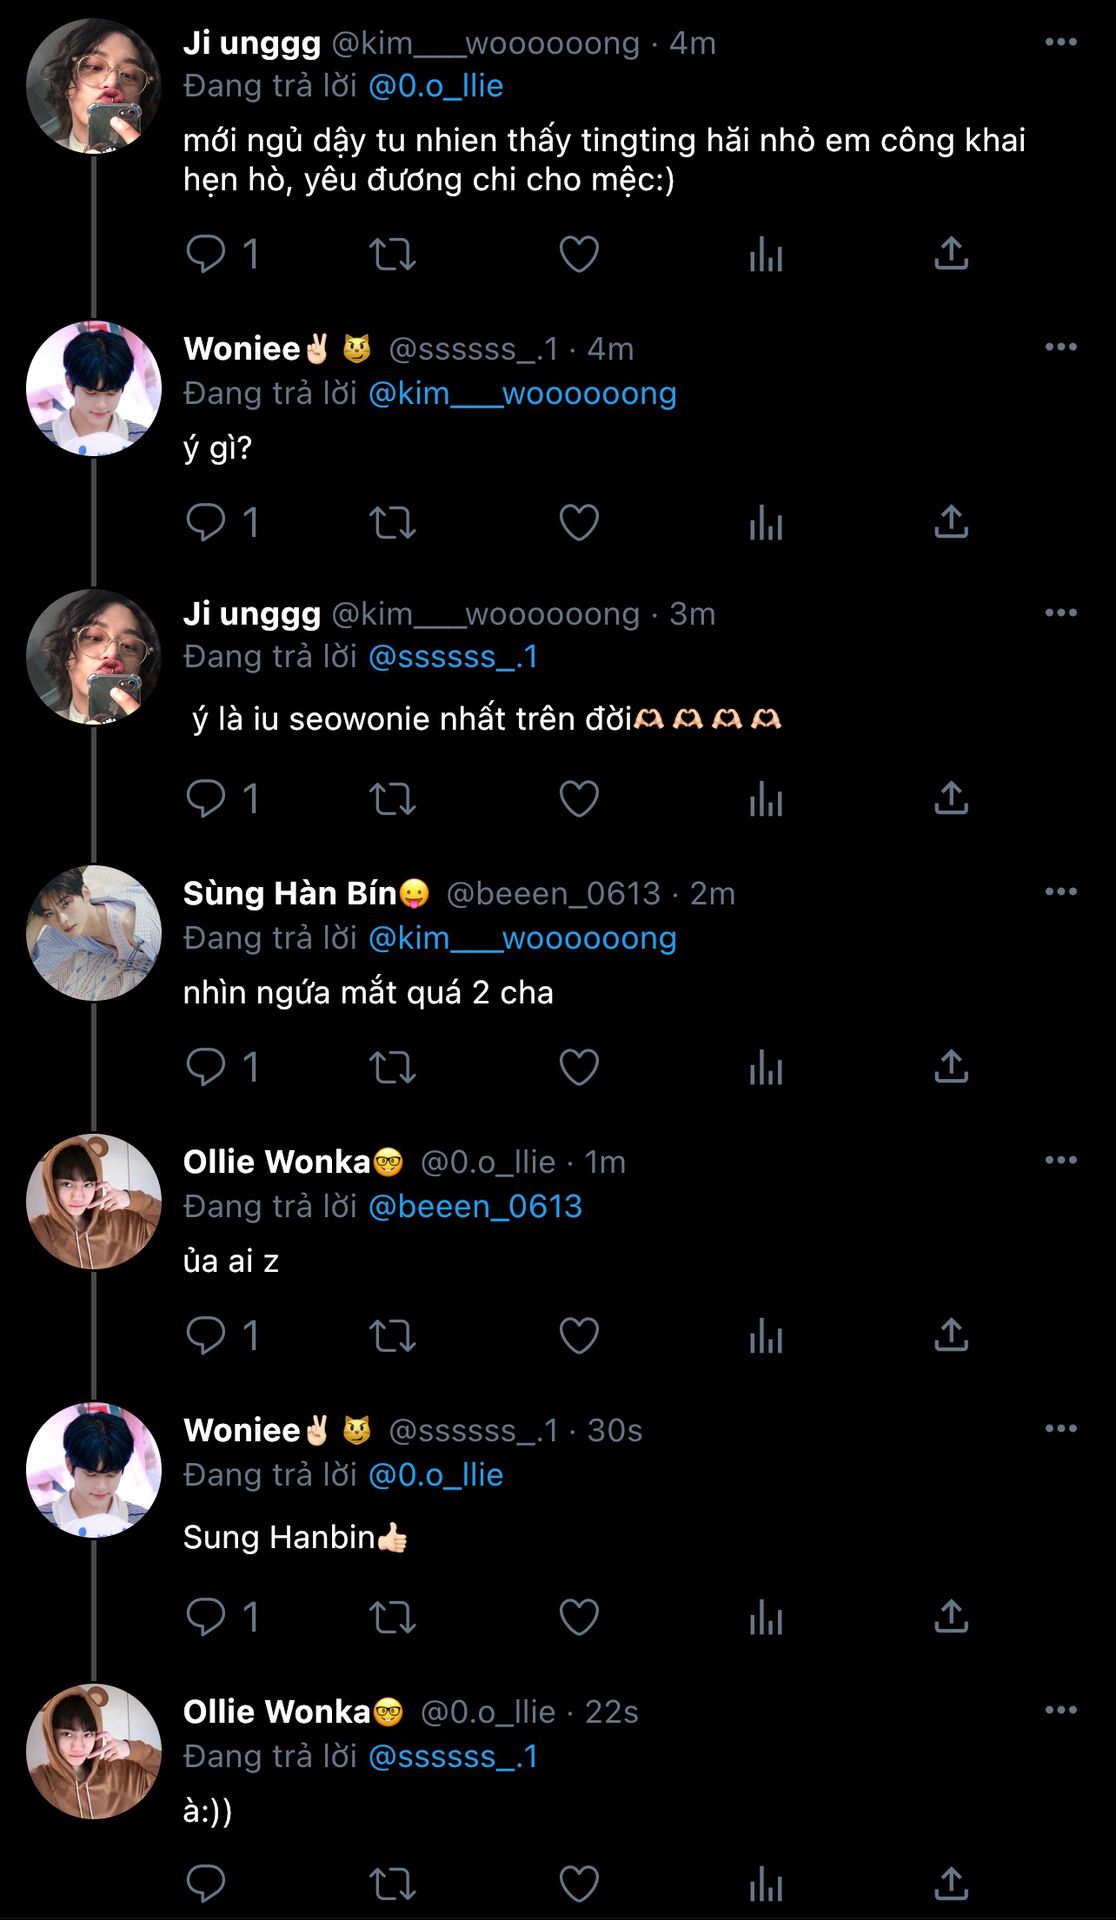
Task: View analytics for the "ủa ai z" tweet
Action: pos(766,1335)
